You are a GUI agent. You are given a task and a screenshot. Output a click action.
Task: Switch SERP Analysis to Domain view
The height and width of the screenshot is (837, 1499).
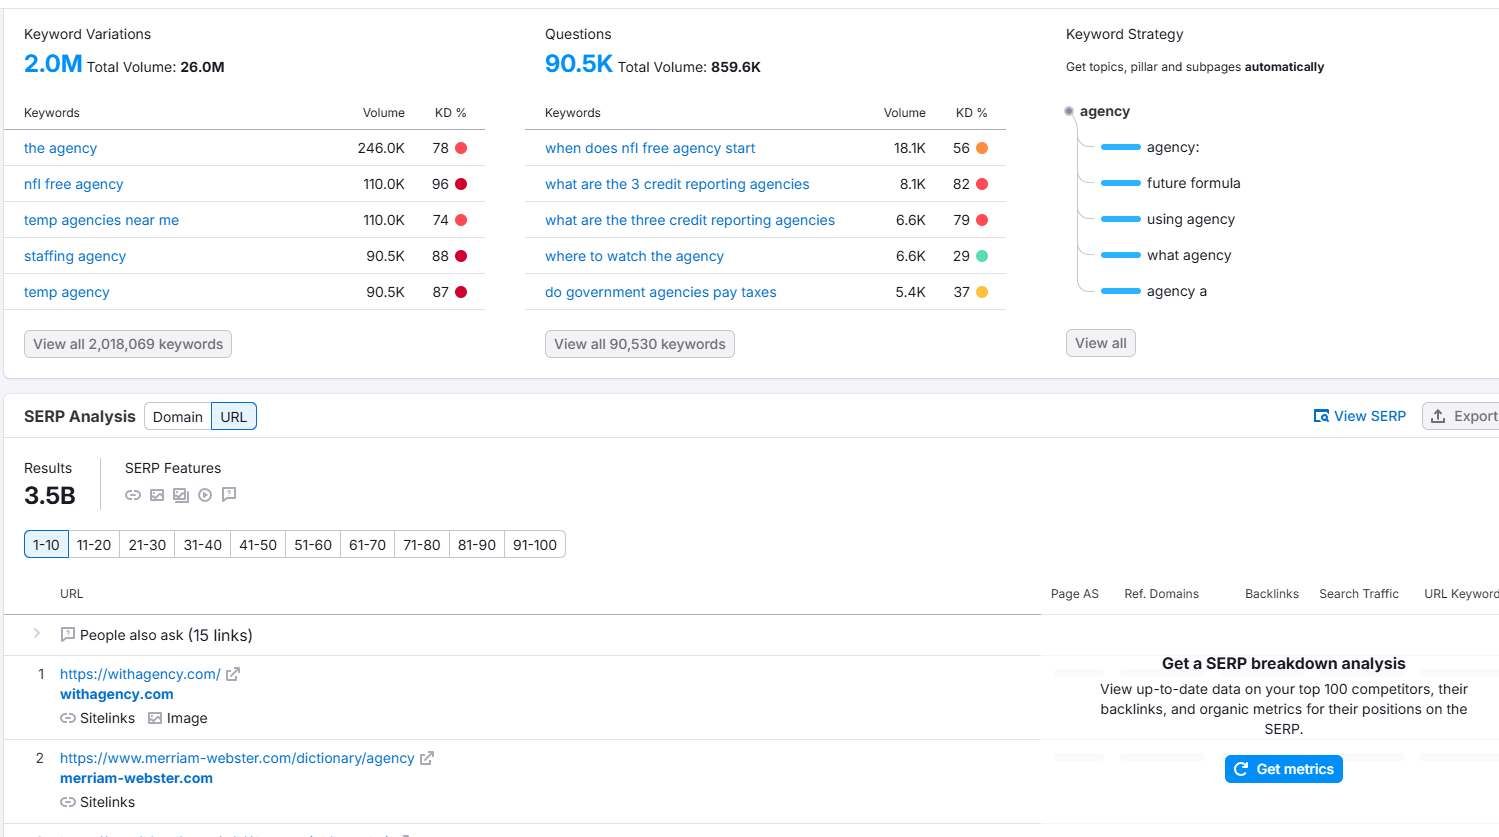pyautogui.click(x=178, y=416)
